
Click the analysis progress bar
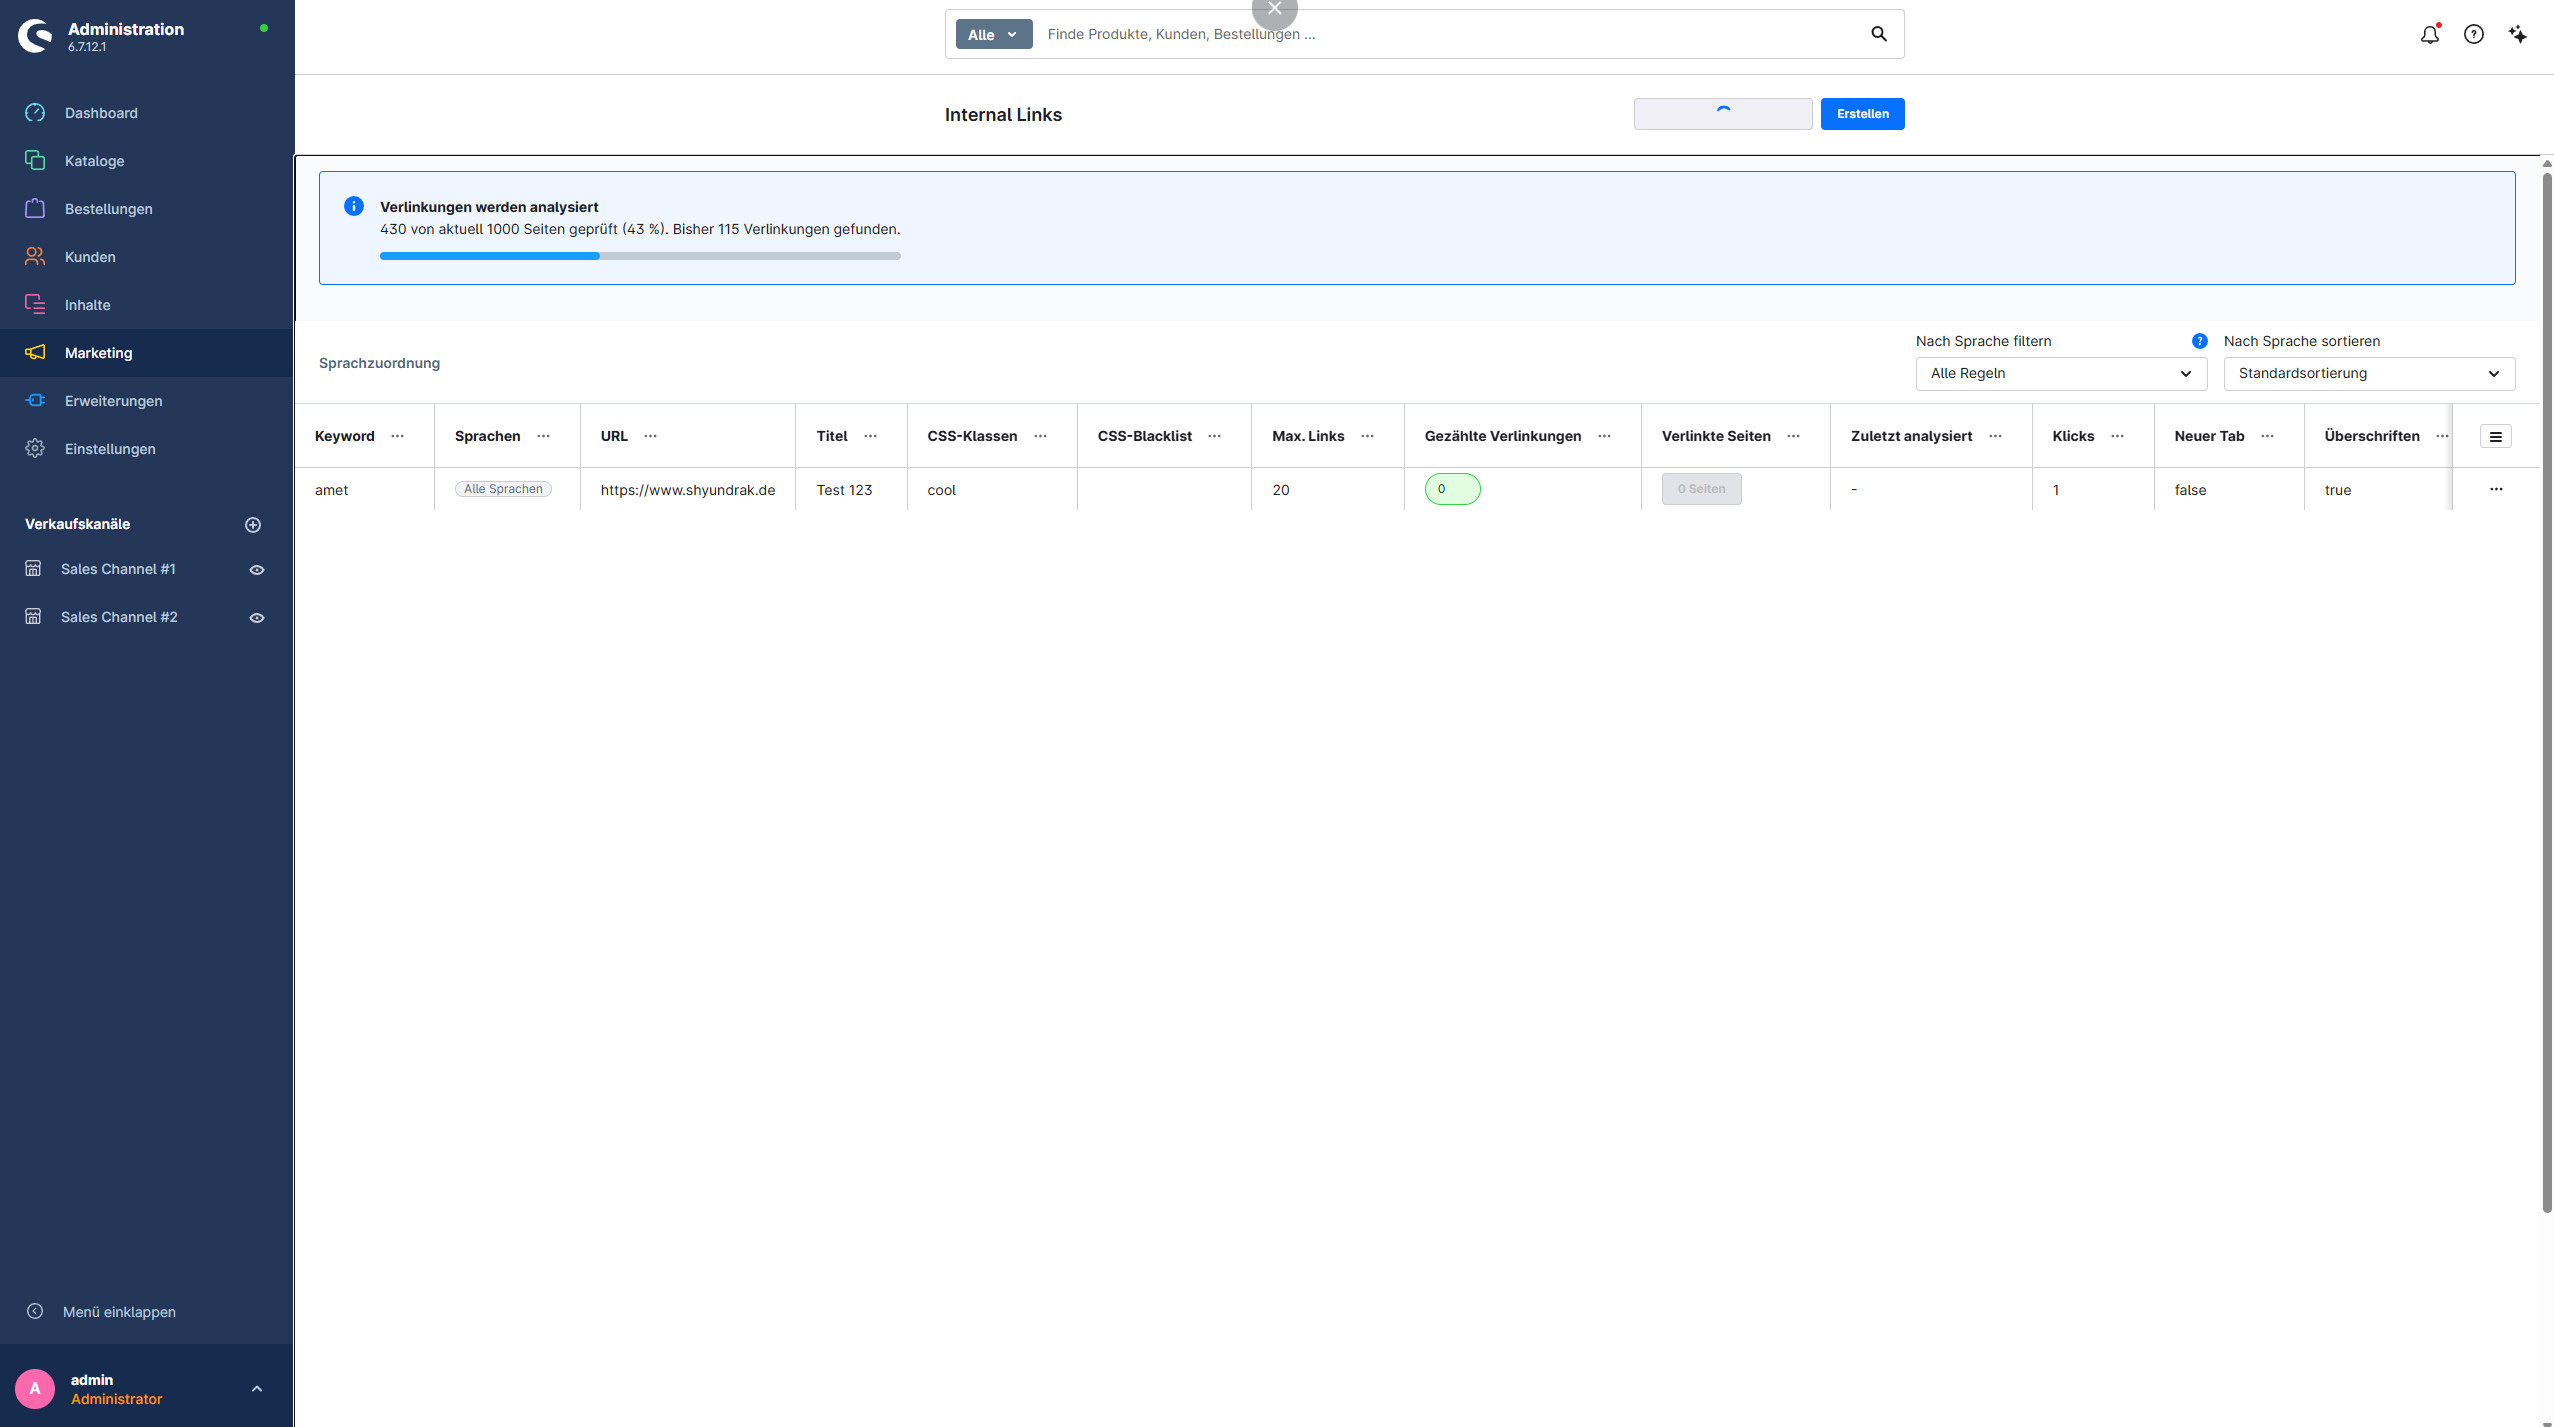pyautogui.click(x=640, y=256)
